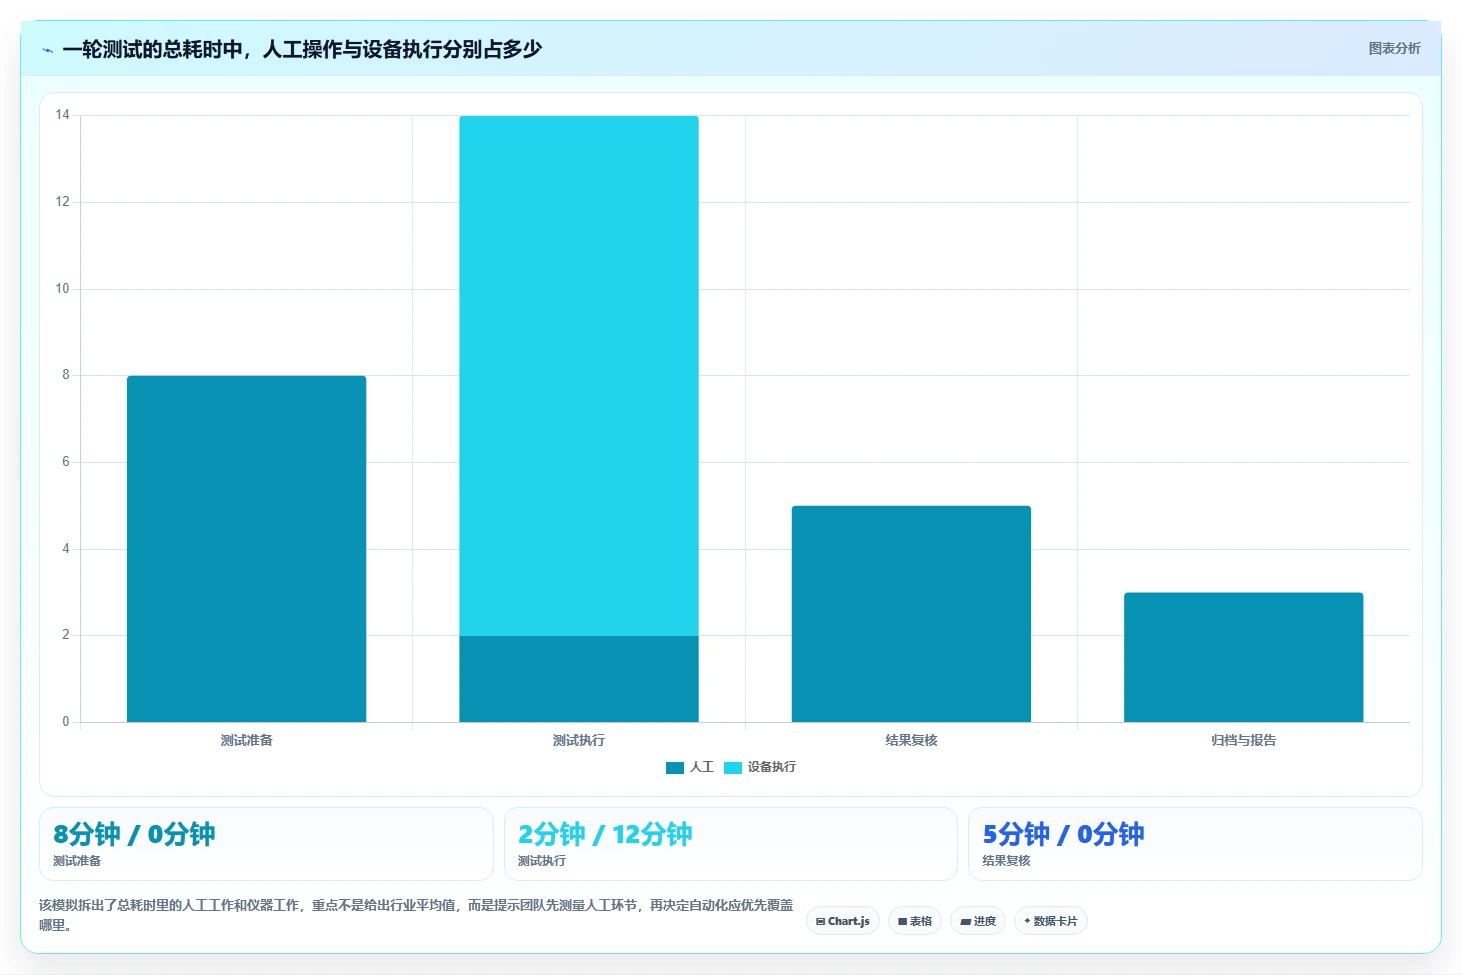Click the 归档与报告 x-axis label
The height and width of the screenshot is (975, 1462).
point(1243,740)
